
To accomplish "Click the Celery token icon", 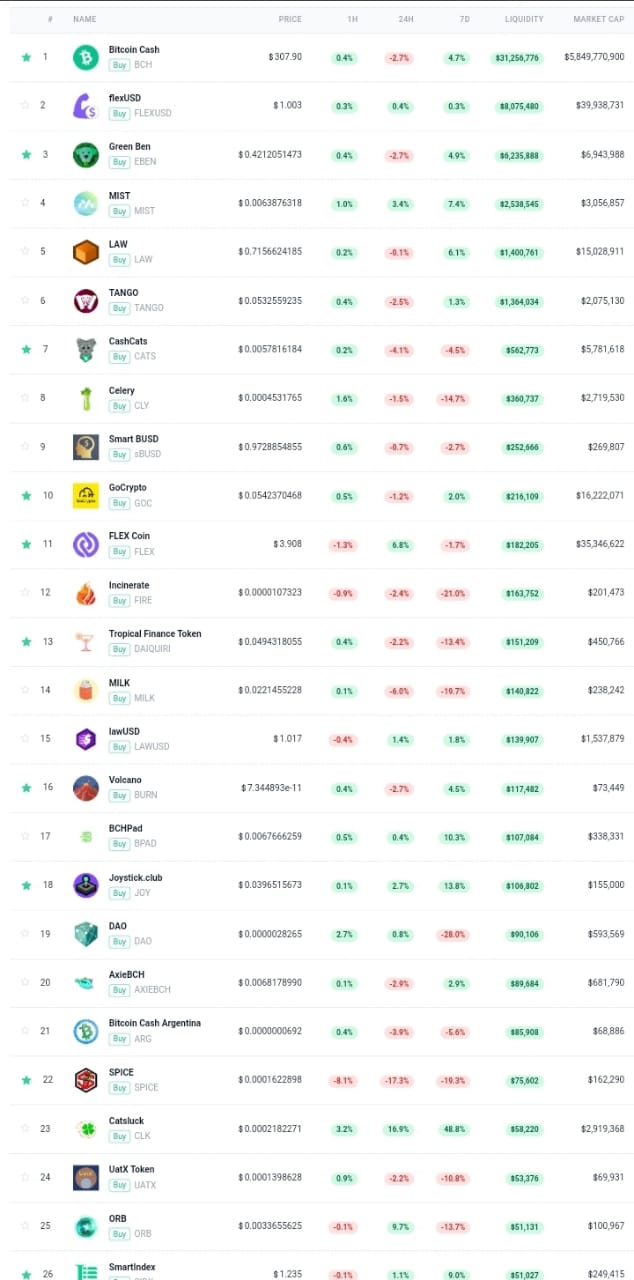I will pyautogui.click(x=86, y=398).
